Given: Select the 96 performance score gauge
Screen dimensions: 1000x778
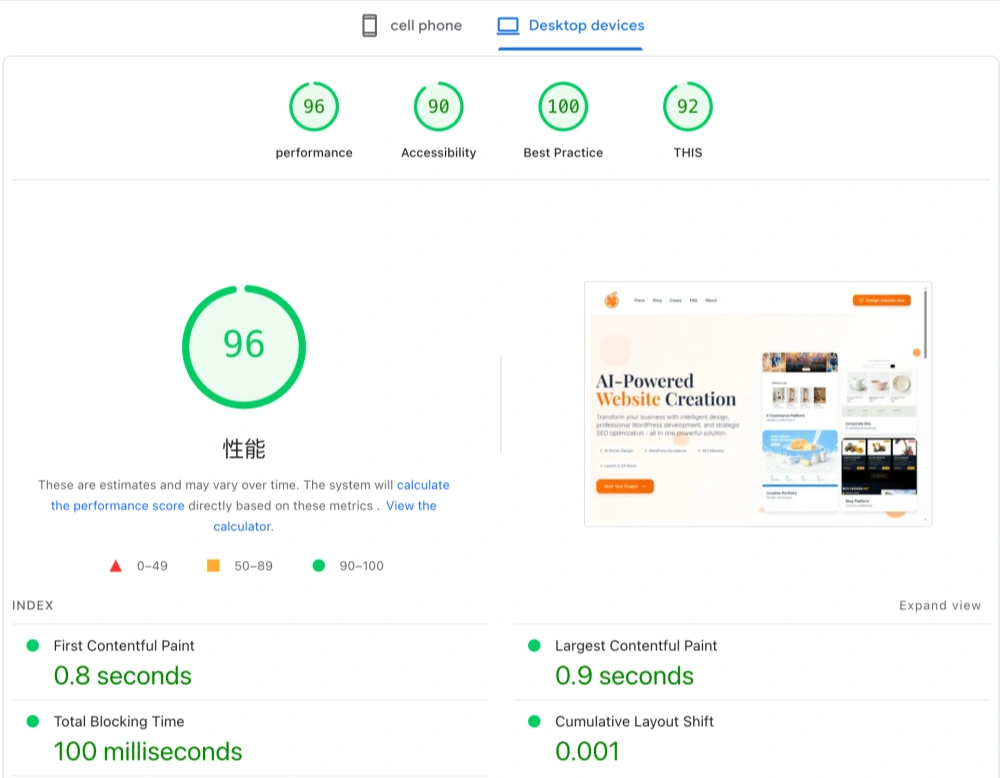Looking at the screenshot, I should pyautogui.click(x=313, y=105).
